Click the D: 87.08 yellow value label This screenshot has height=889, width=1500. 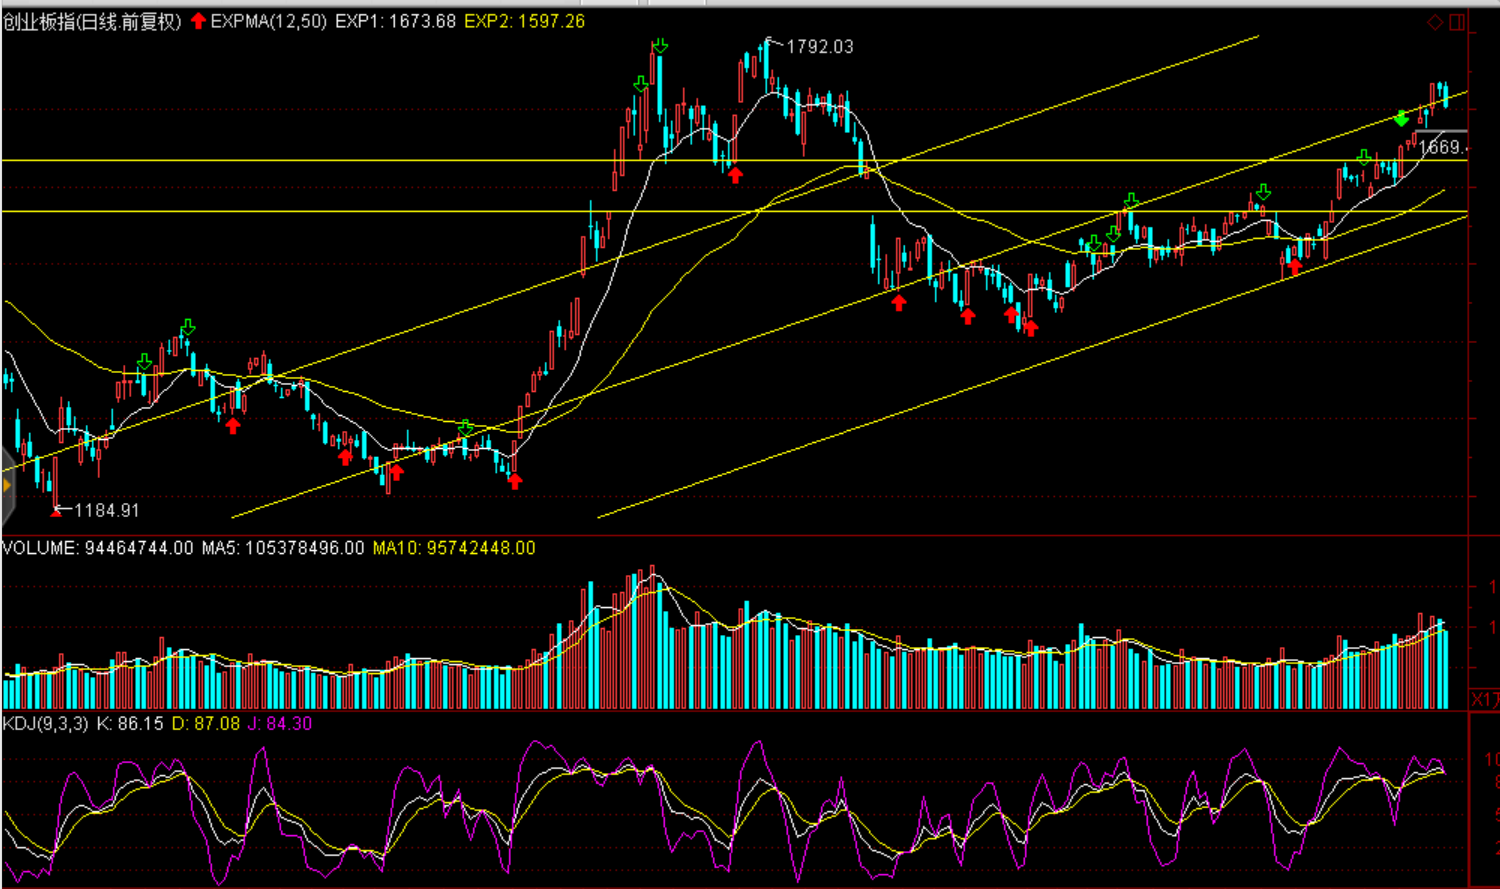coord(206,723)
